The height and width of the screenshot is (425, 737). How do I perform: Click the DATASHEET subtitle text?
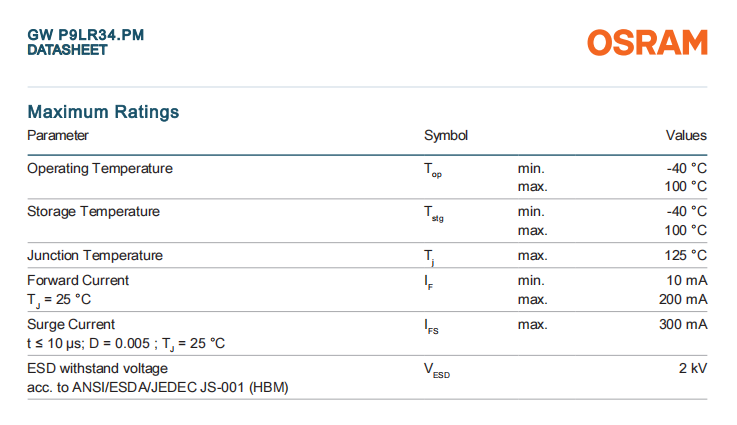(x=67, y=49)
